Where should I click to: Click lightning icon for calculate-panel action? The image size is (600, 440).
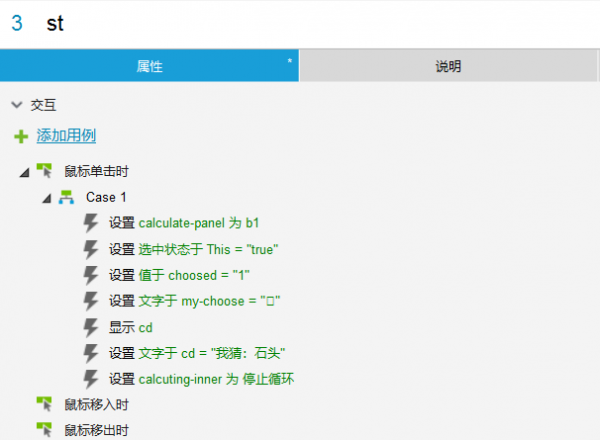pyautogui.click(x=91, y=223)
